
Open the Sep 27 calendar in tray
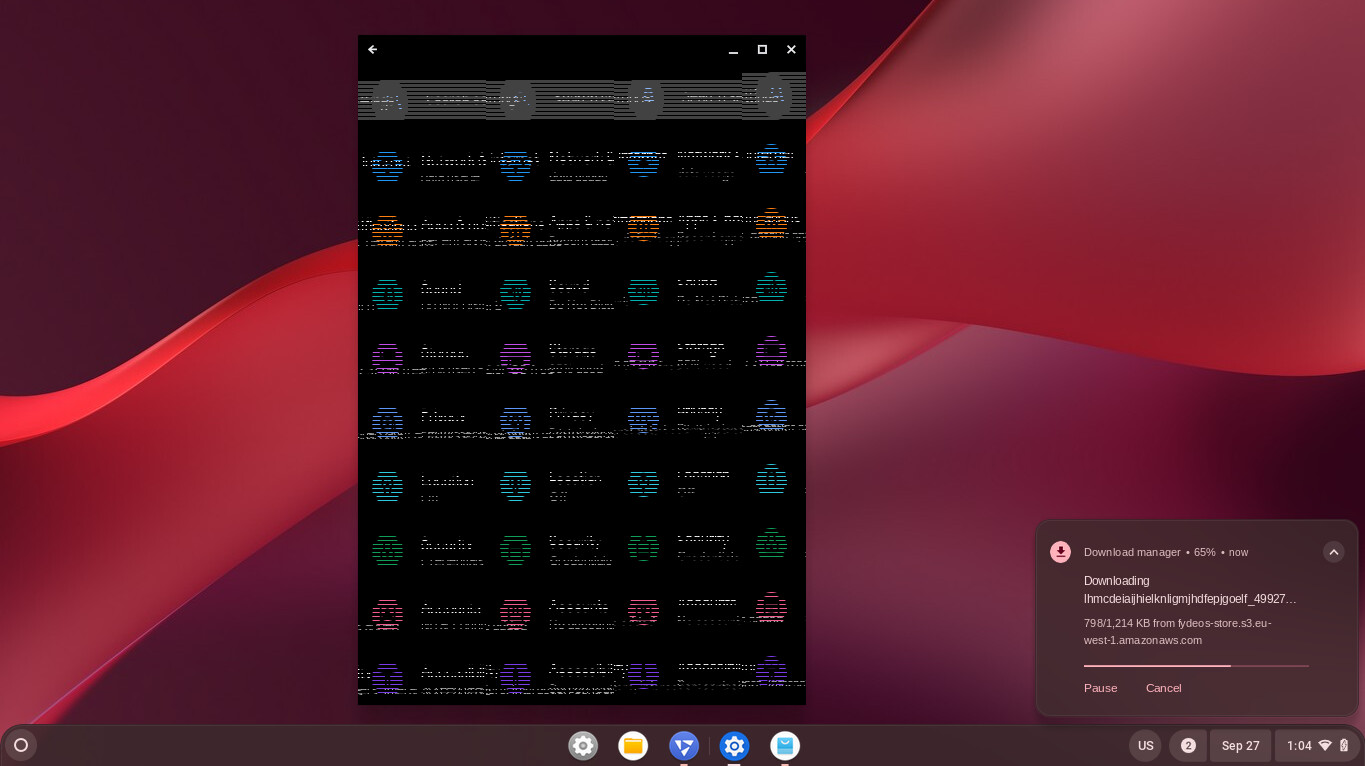point(1240,745)
